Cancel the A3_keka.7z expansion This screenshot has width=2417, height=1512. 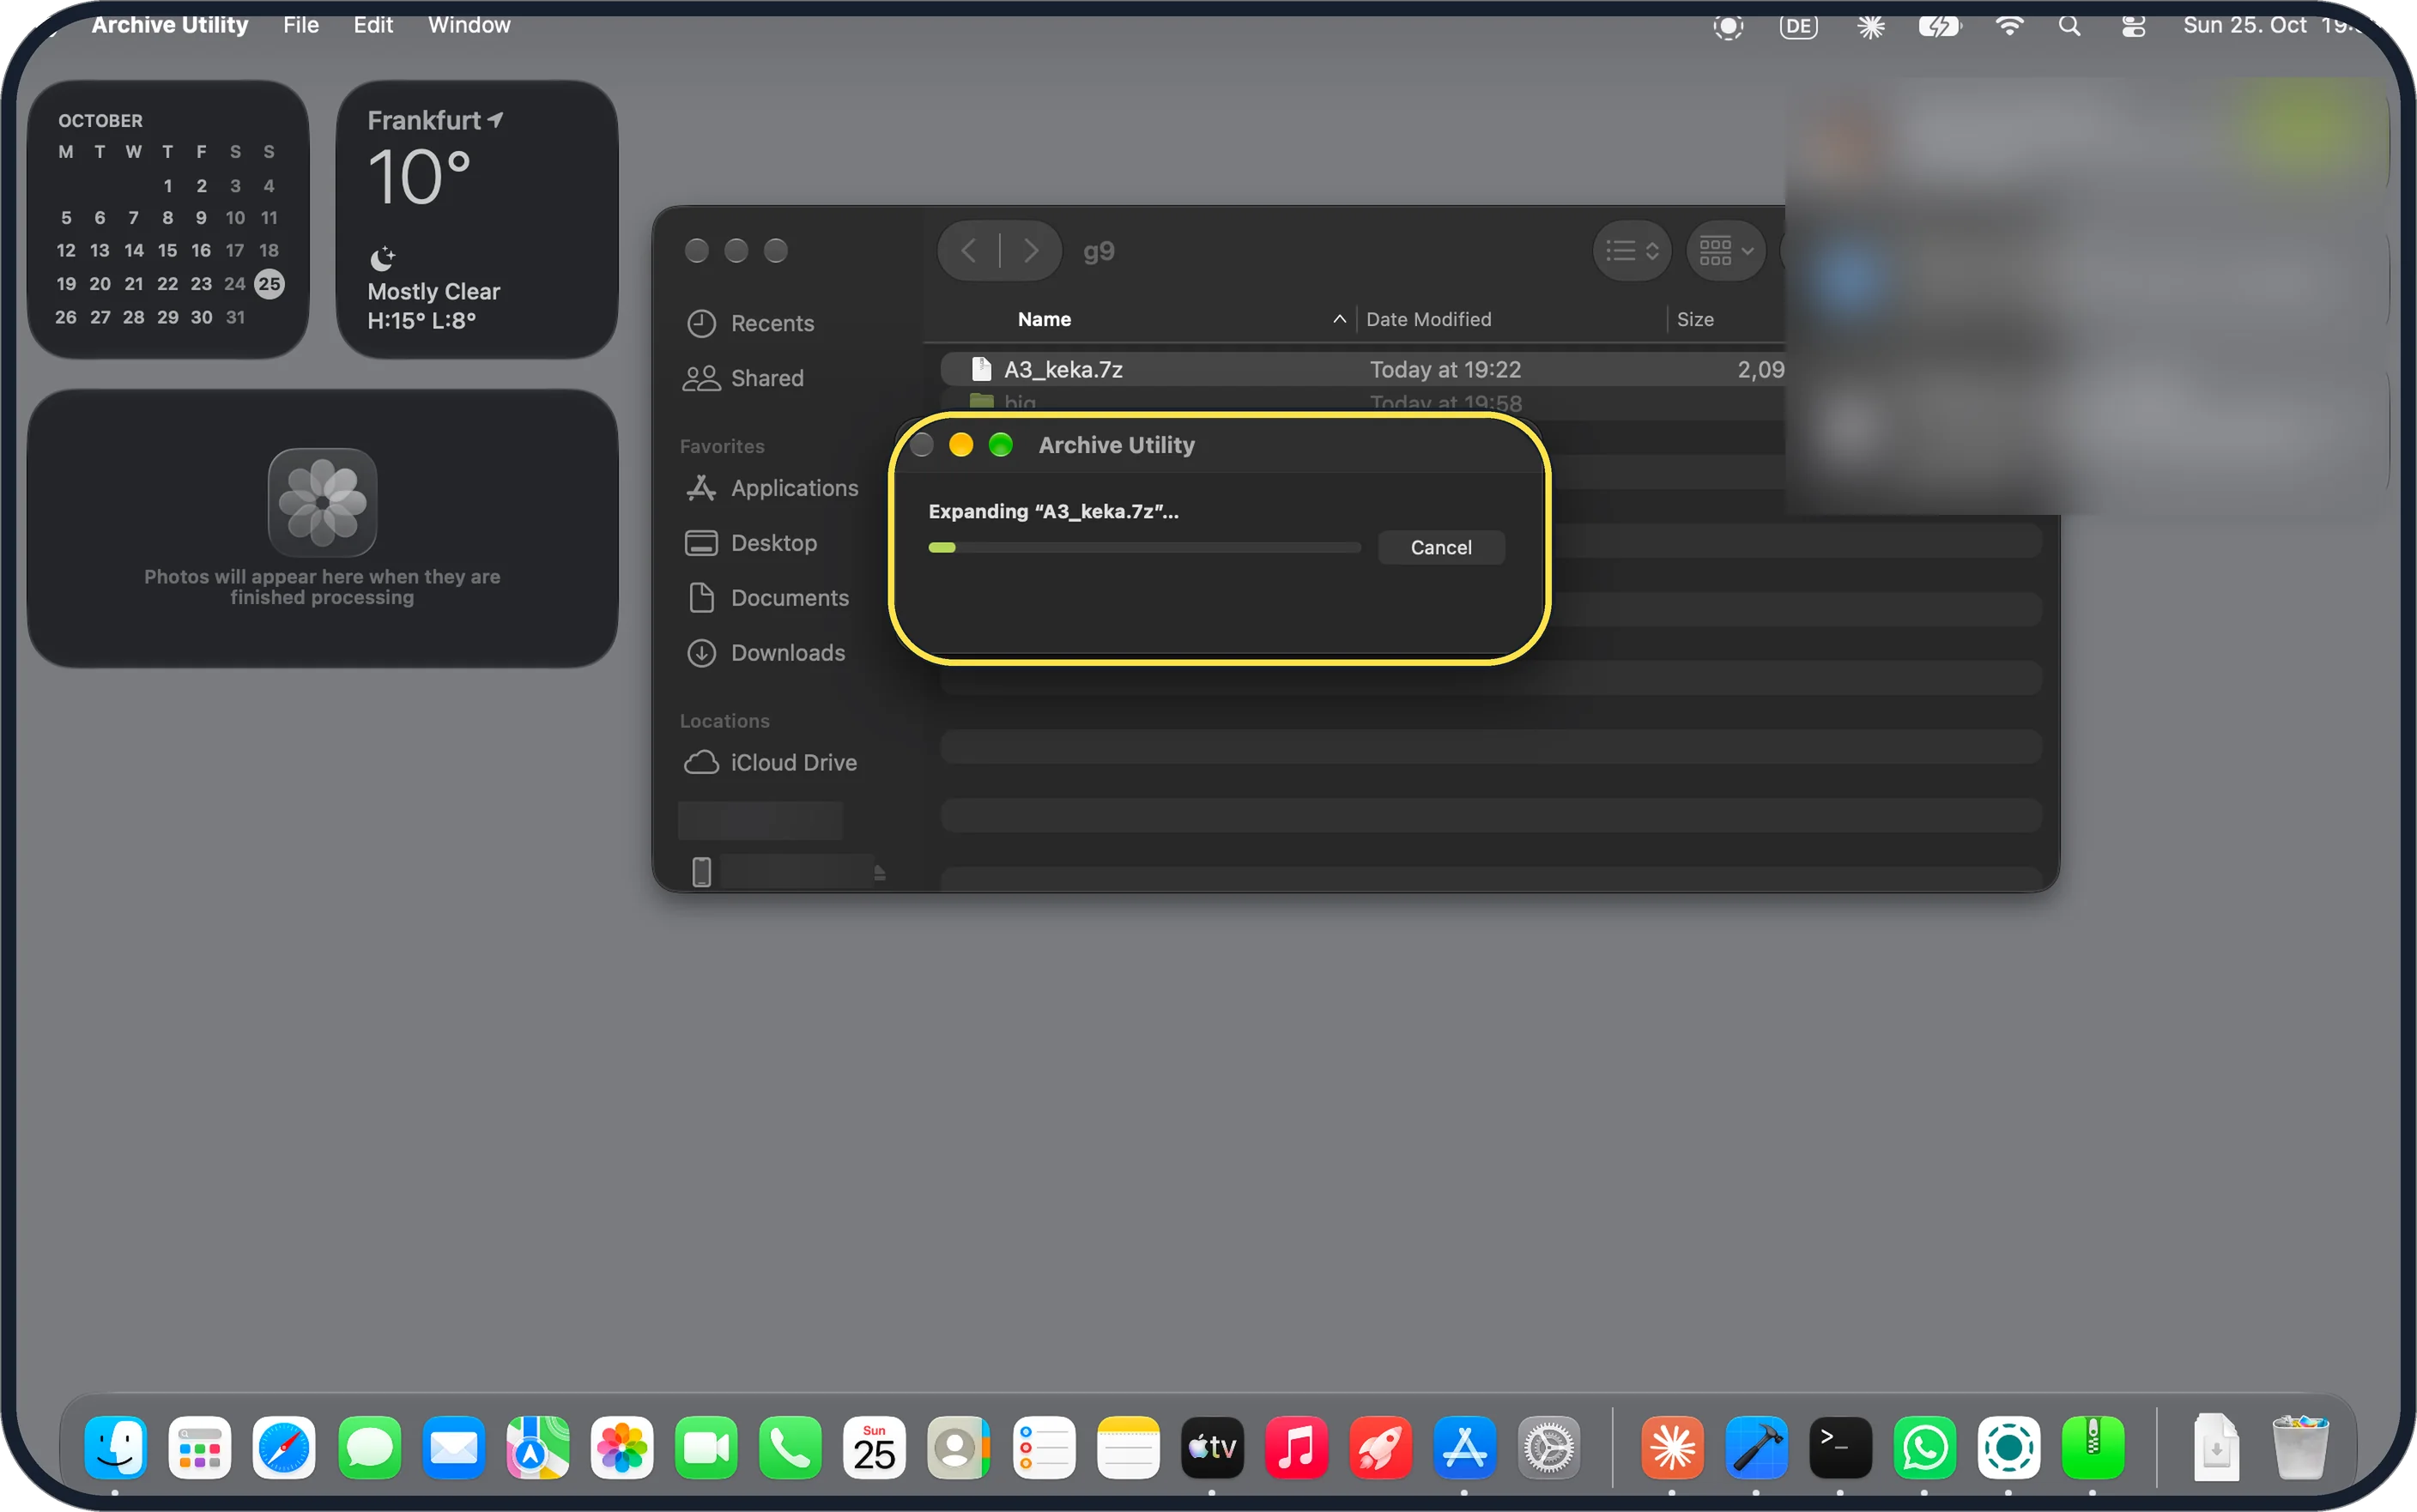(1440, 547)
